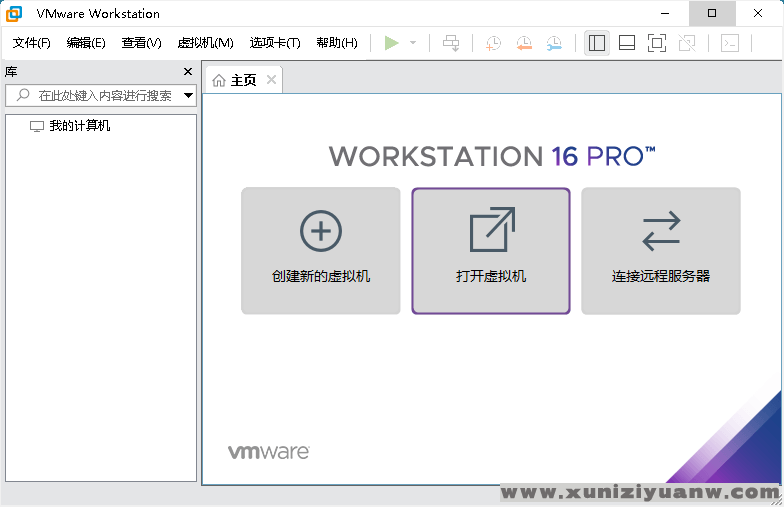Screen dimensions: 784x507
Task: Toggle Unity mode icon in toolbar
Action: coord(686,43)
